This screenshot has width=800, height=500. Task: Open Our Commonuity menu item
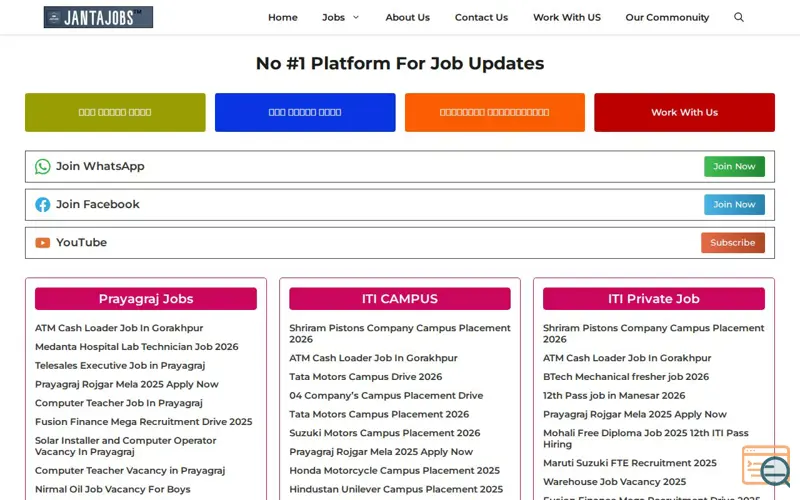click(x=667, y=17)
